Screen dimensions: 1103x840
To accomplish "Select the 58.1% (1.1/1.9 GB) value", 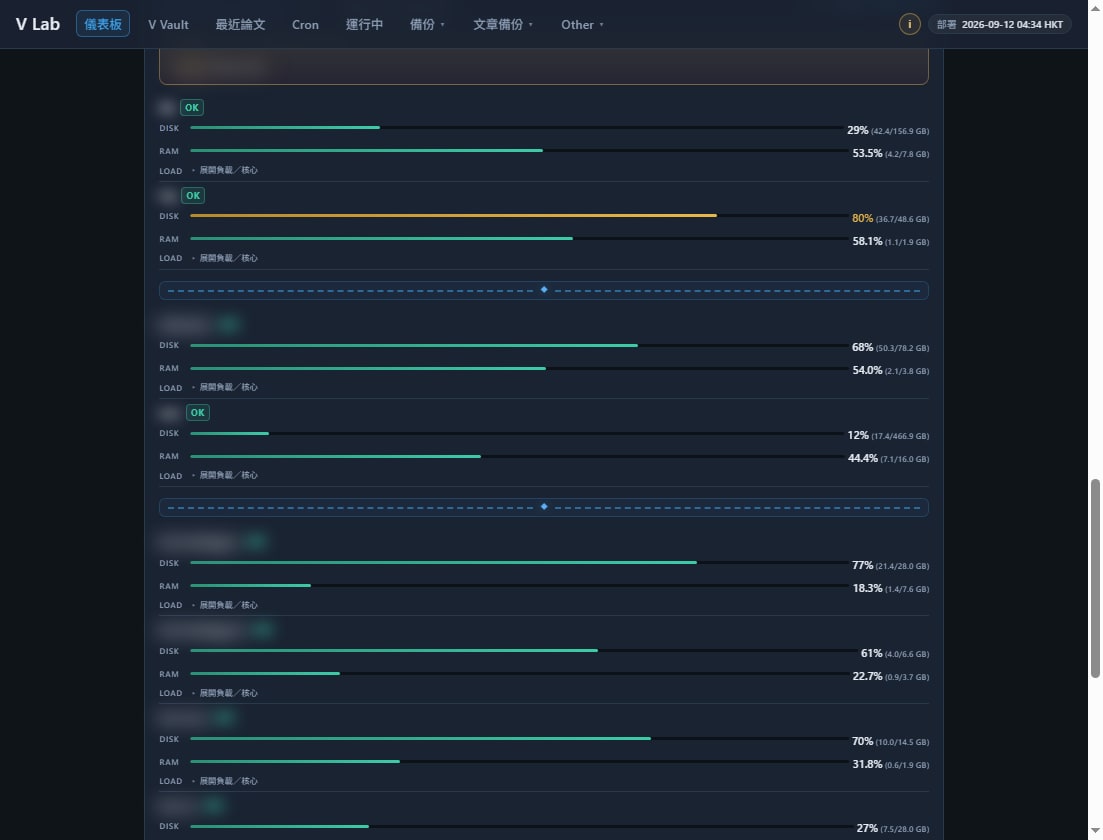I will (x=891, y=241).
